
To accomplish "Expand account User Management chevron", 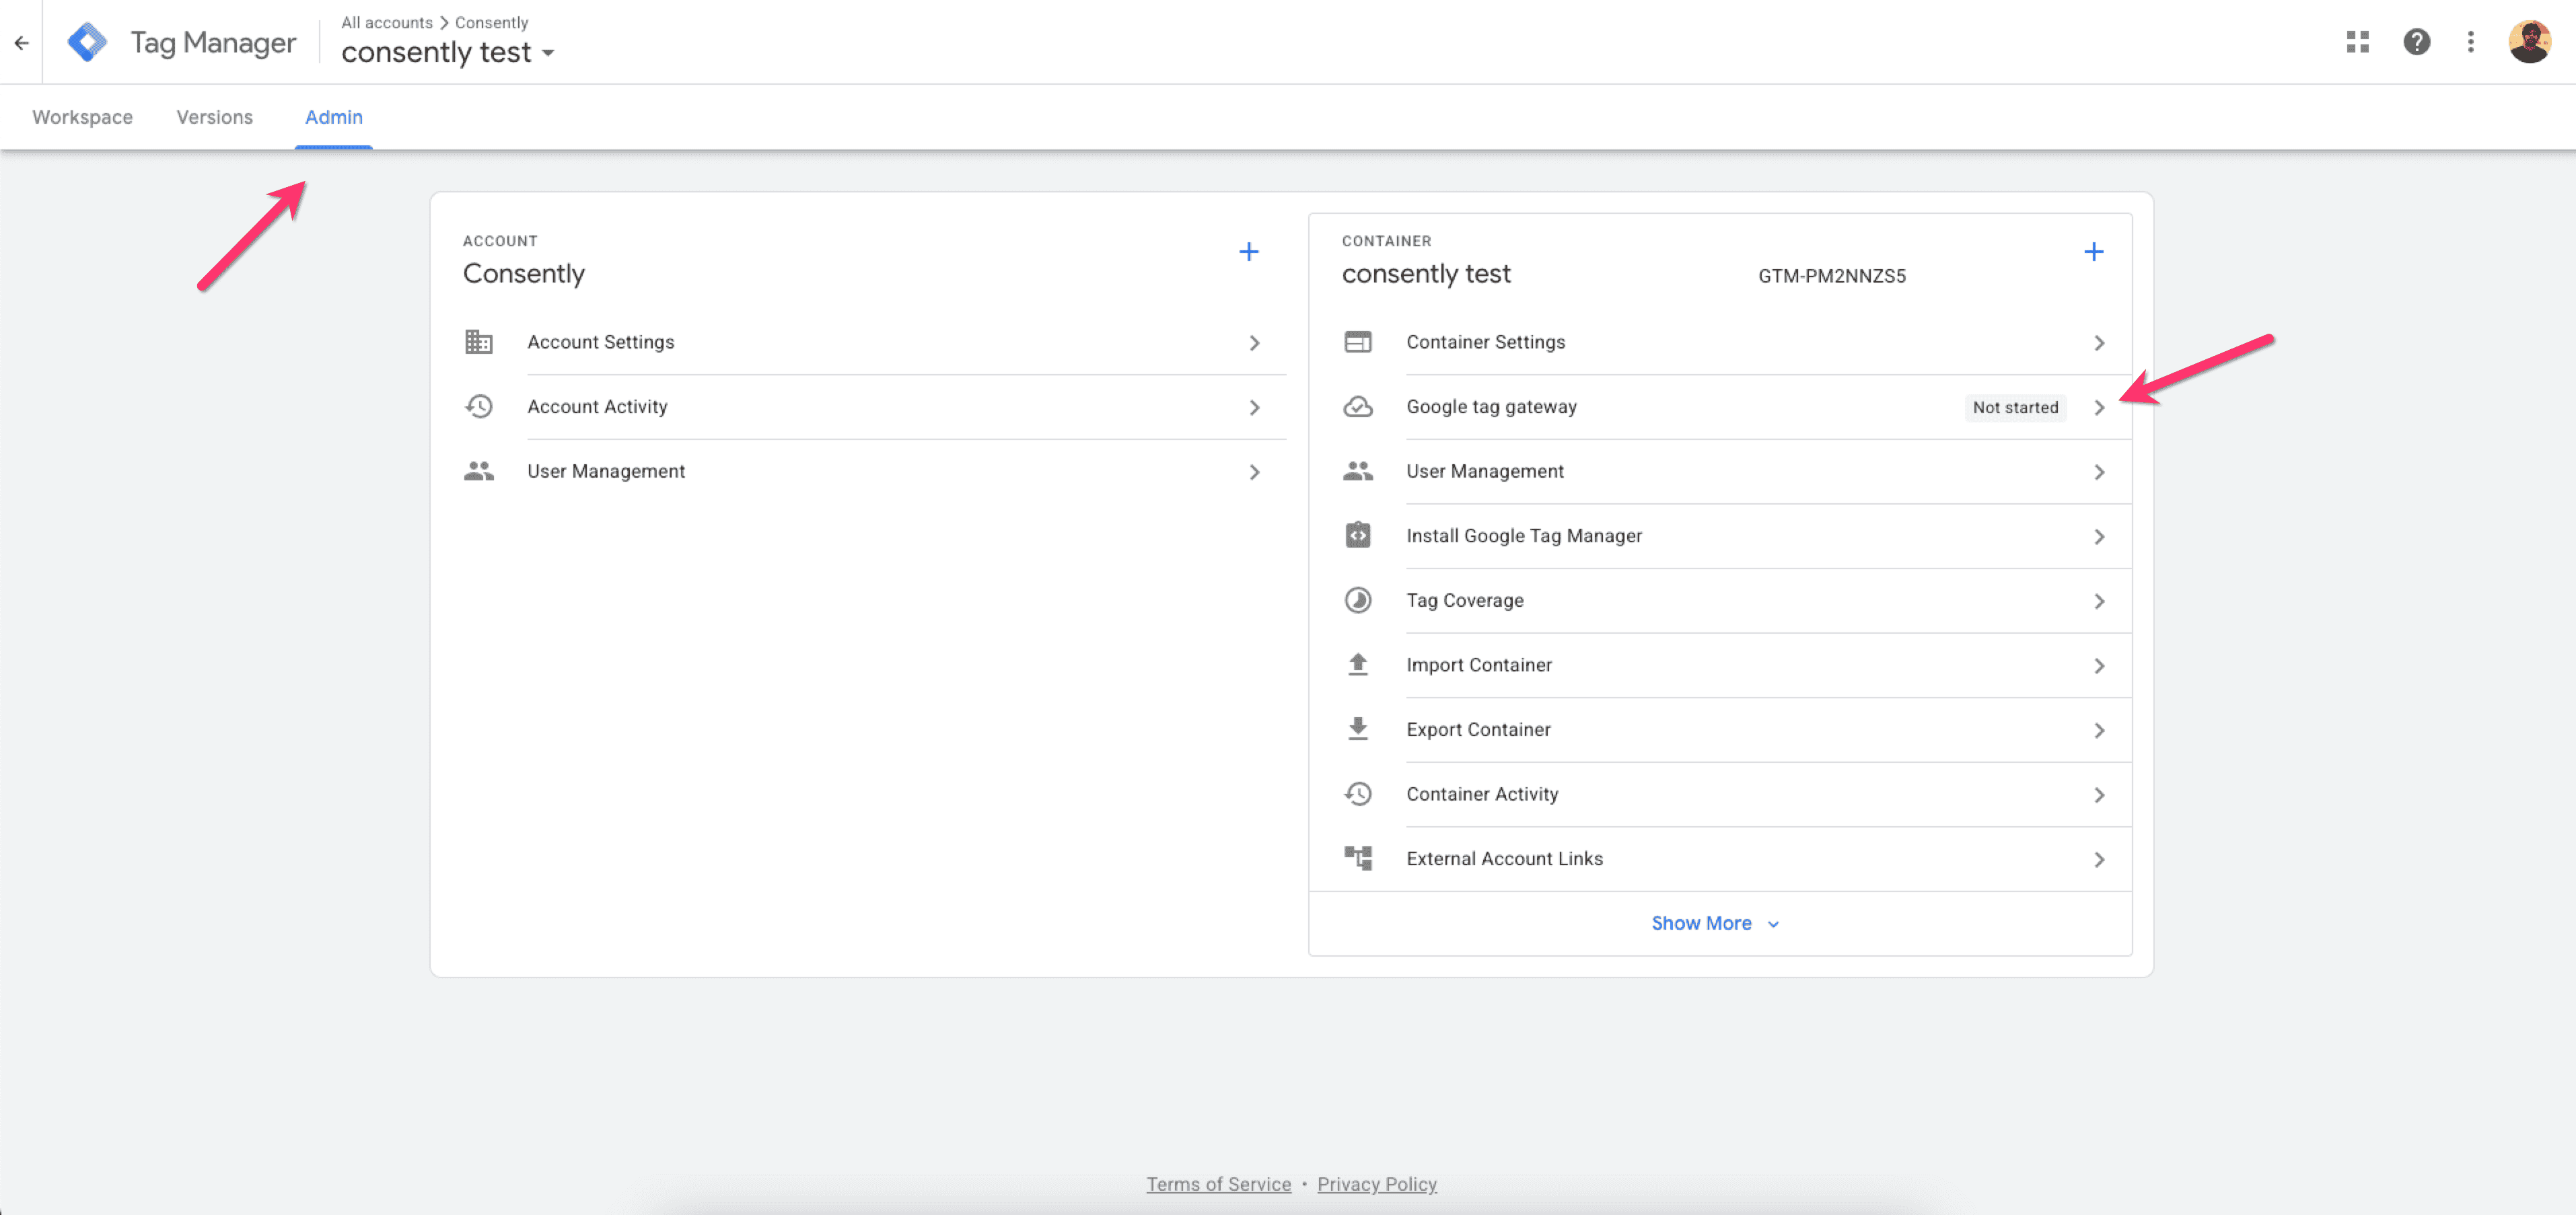I will point(1254,472).
